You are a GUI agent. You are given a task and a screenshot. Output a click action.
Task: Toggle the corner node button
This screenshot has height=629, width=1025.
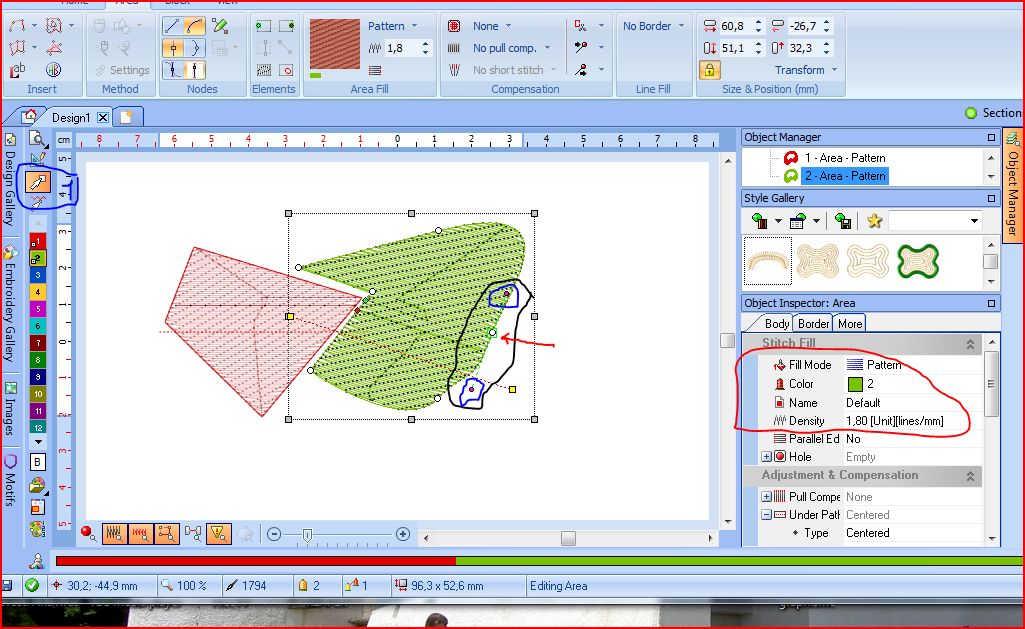coord(173,48)
